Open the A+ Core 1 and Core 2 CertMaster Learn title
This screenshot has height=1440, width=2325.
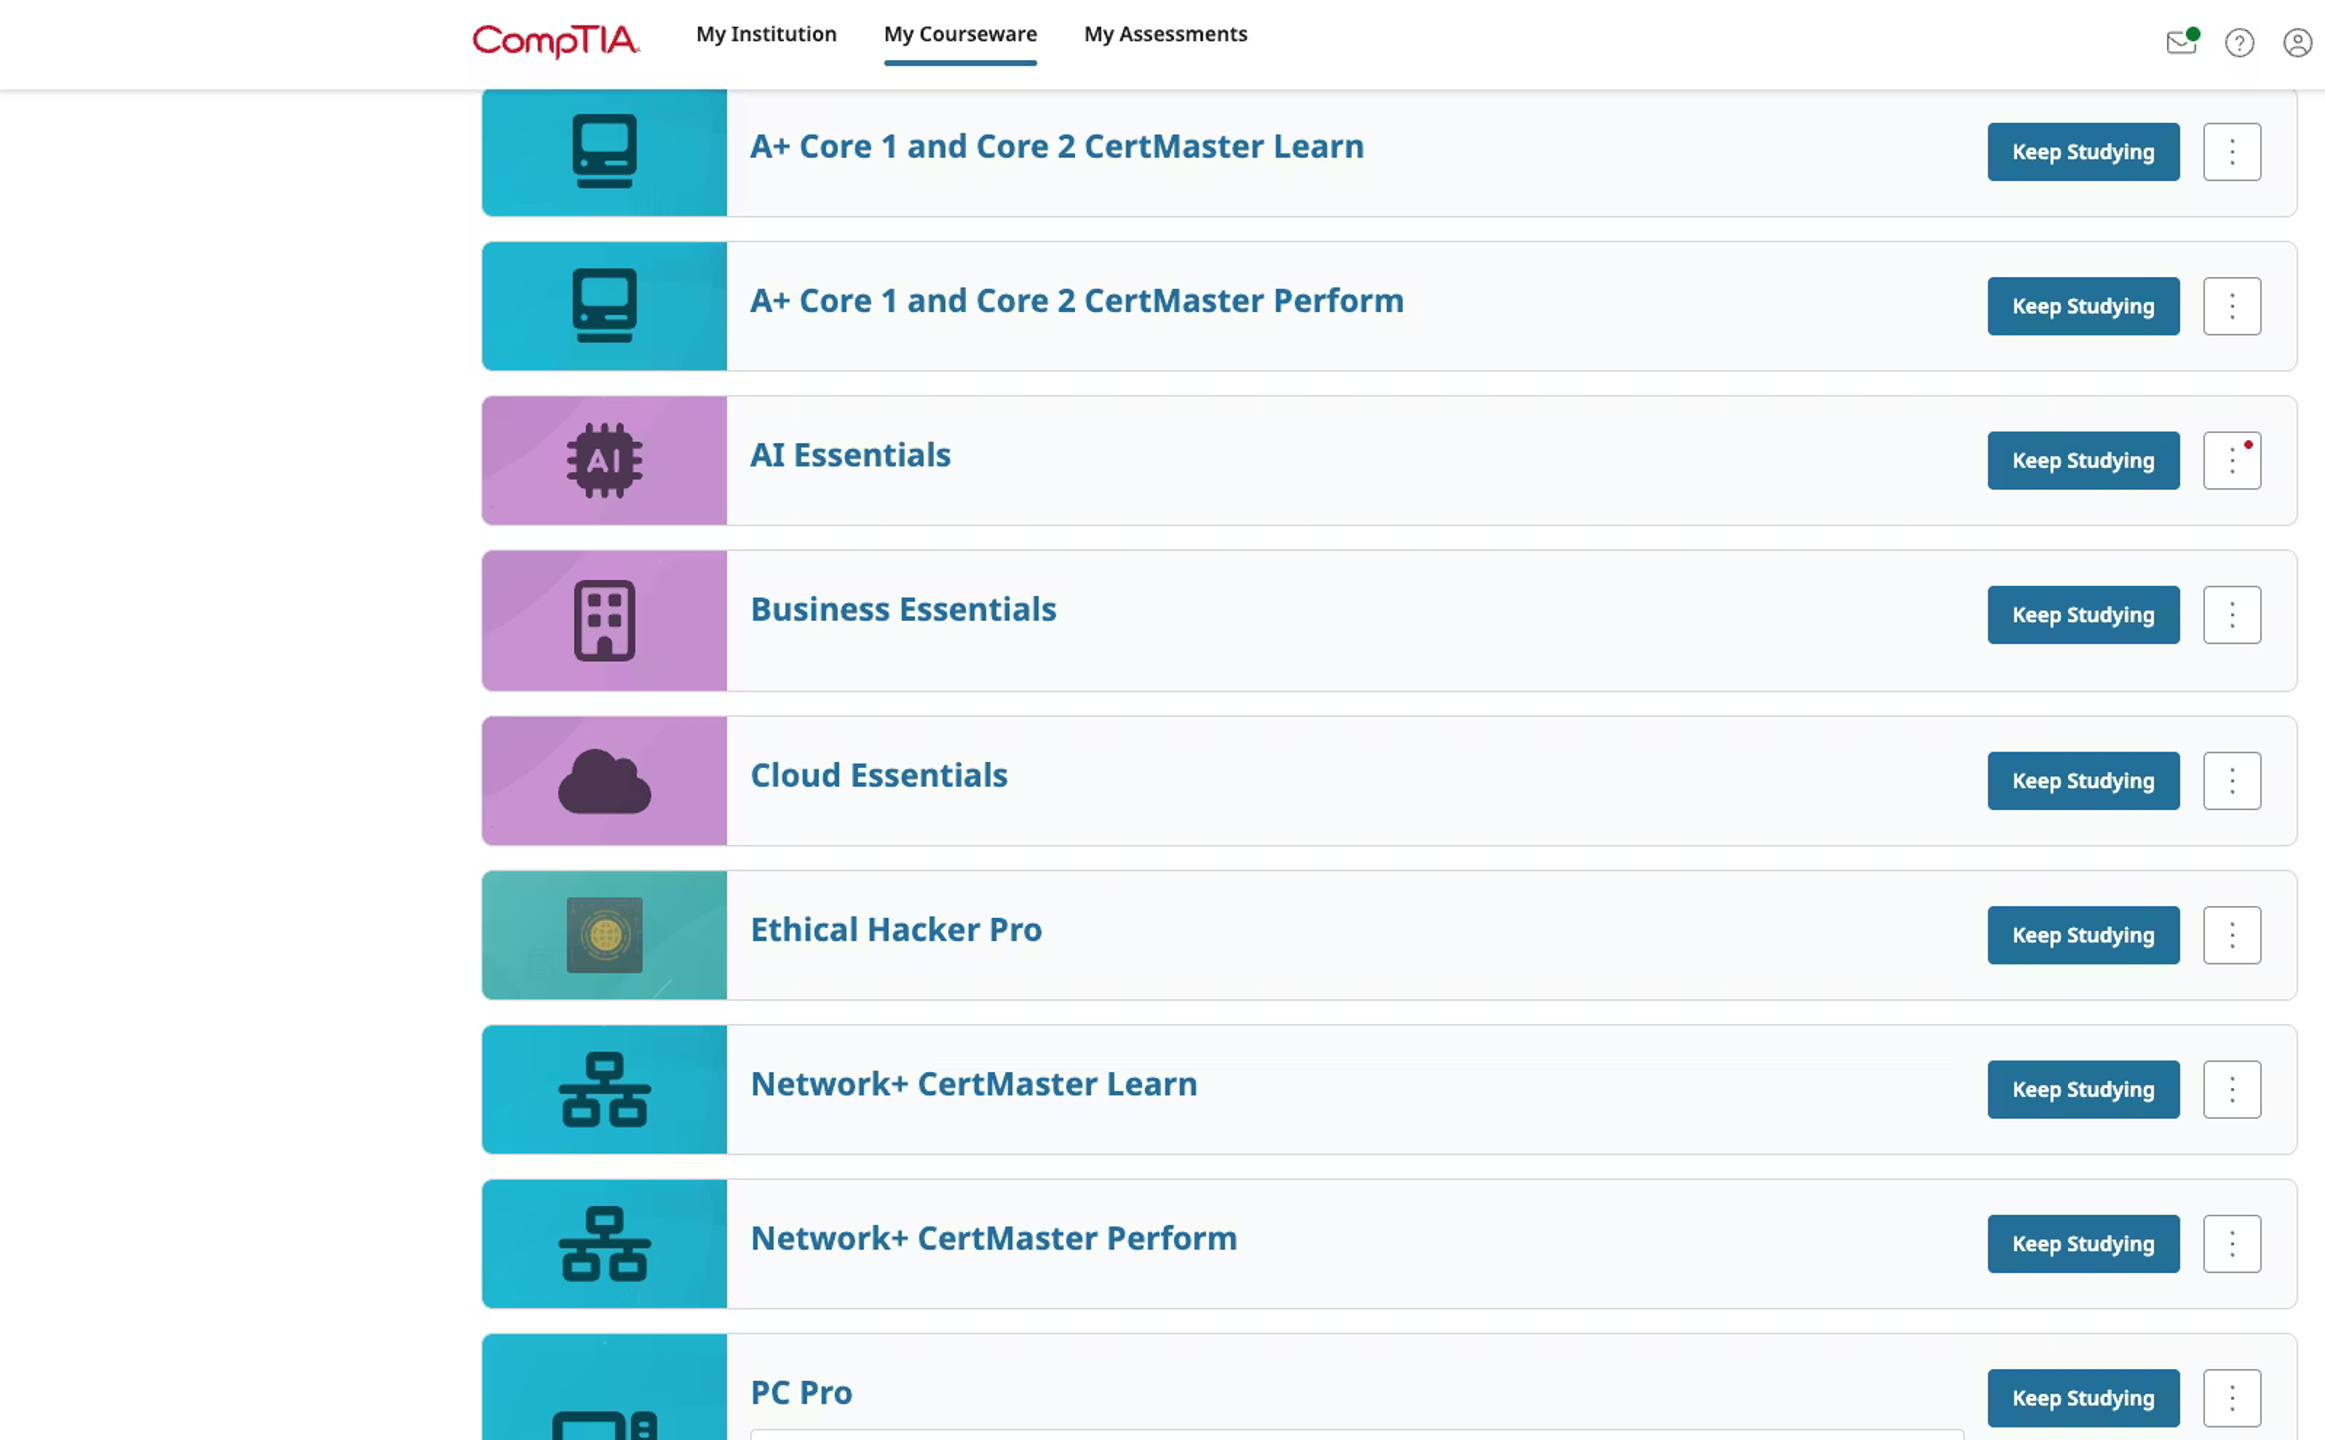[x=1057, y=146]
